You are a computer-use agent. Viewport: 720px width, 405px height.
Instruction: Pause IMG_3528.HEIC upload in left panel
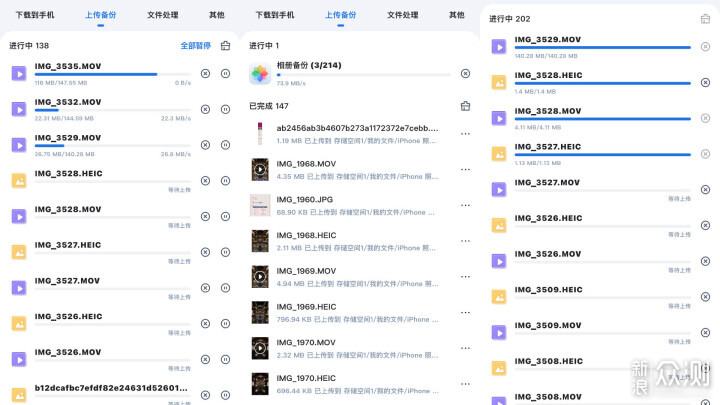click(225, 181)
